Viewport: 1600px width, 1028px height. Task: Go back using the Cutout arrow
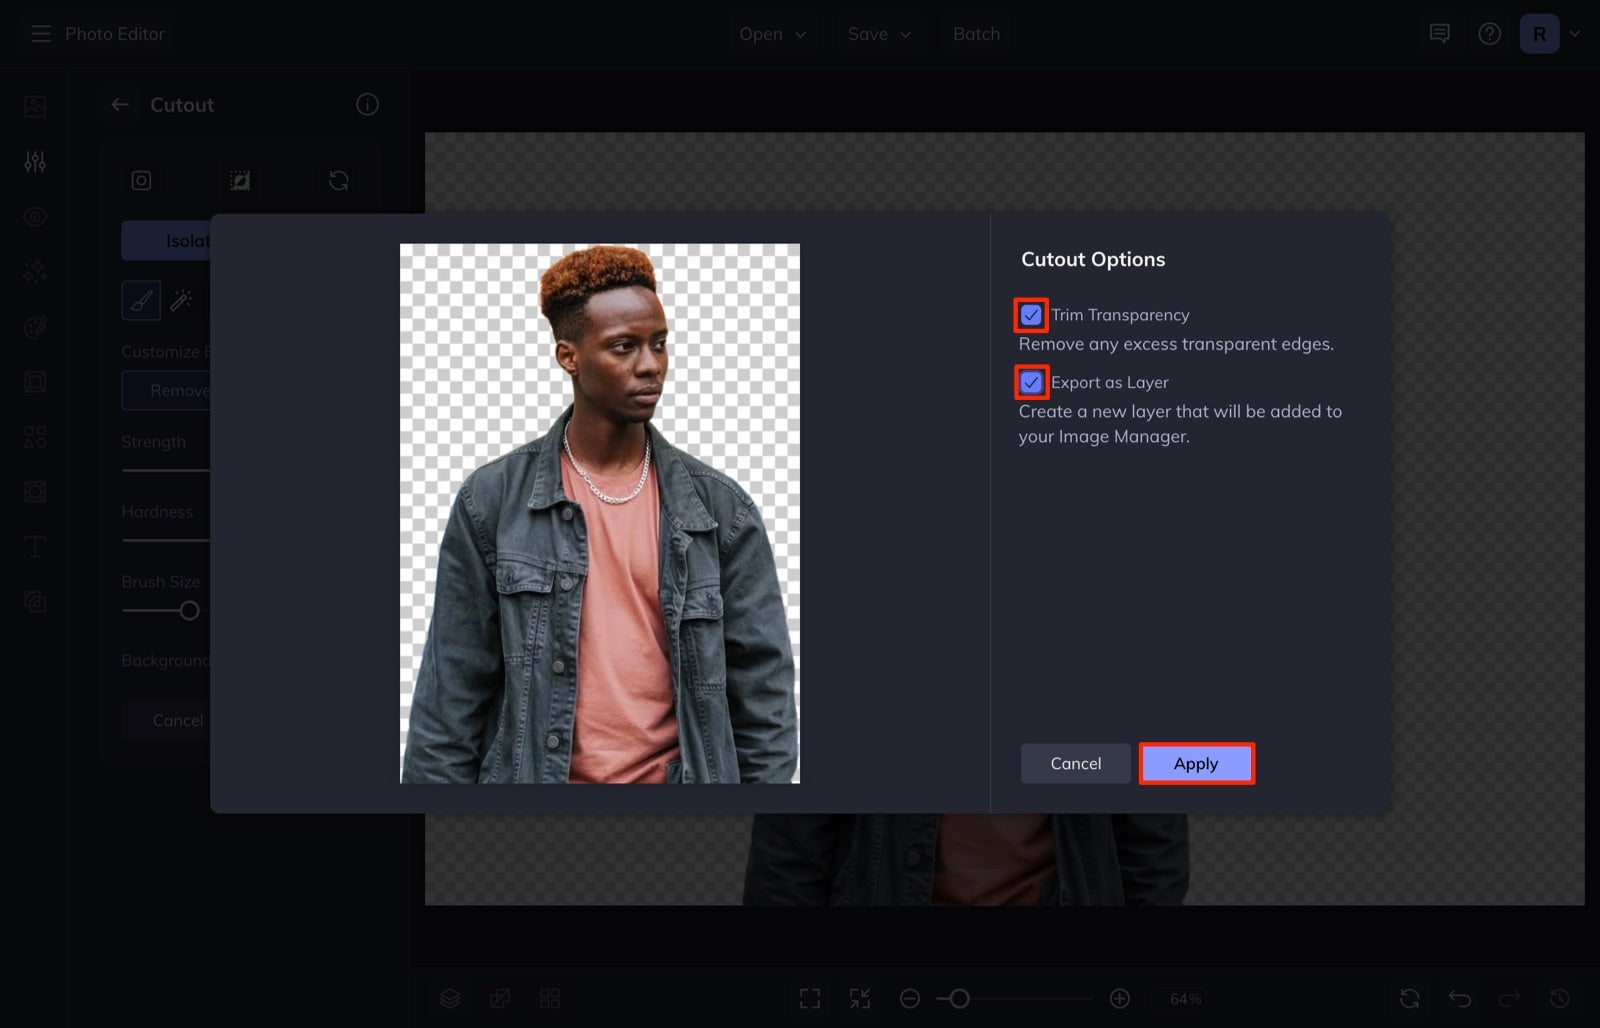coord(120,104)
